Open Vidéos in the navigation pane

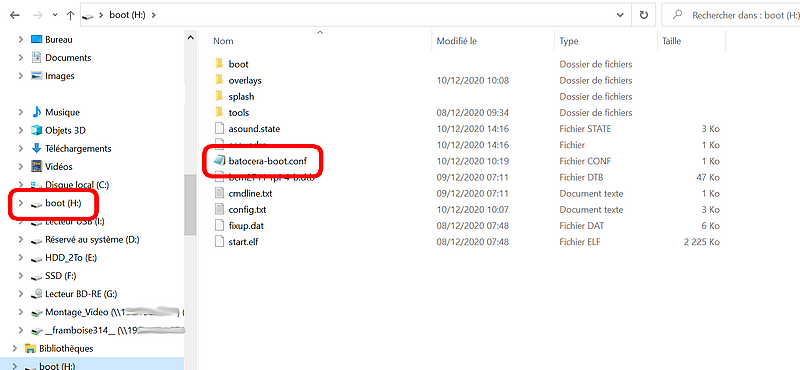[59, 166]
